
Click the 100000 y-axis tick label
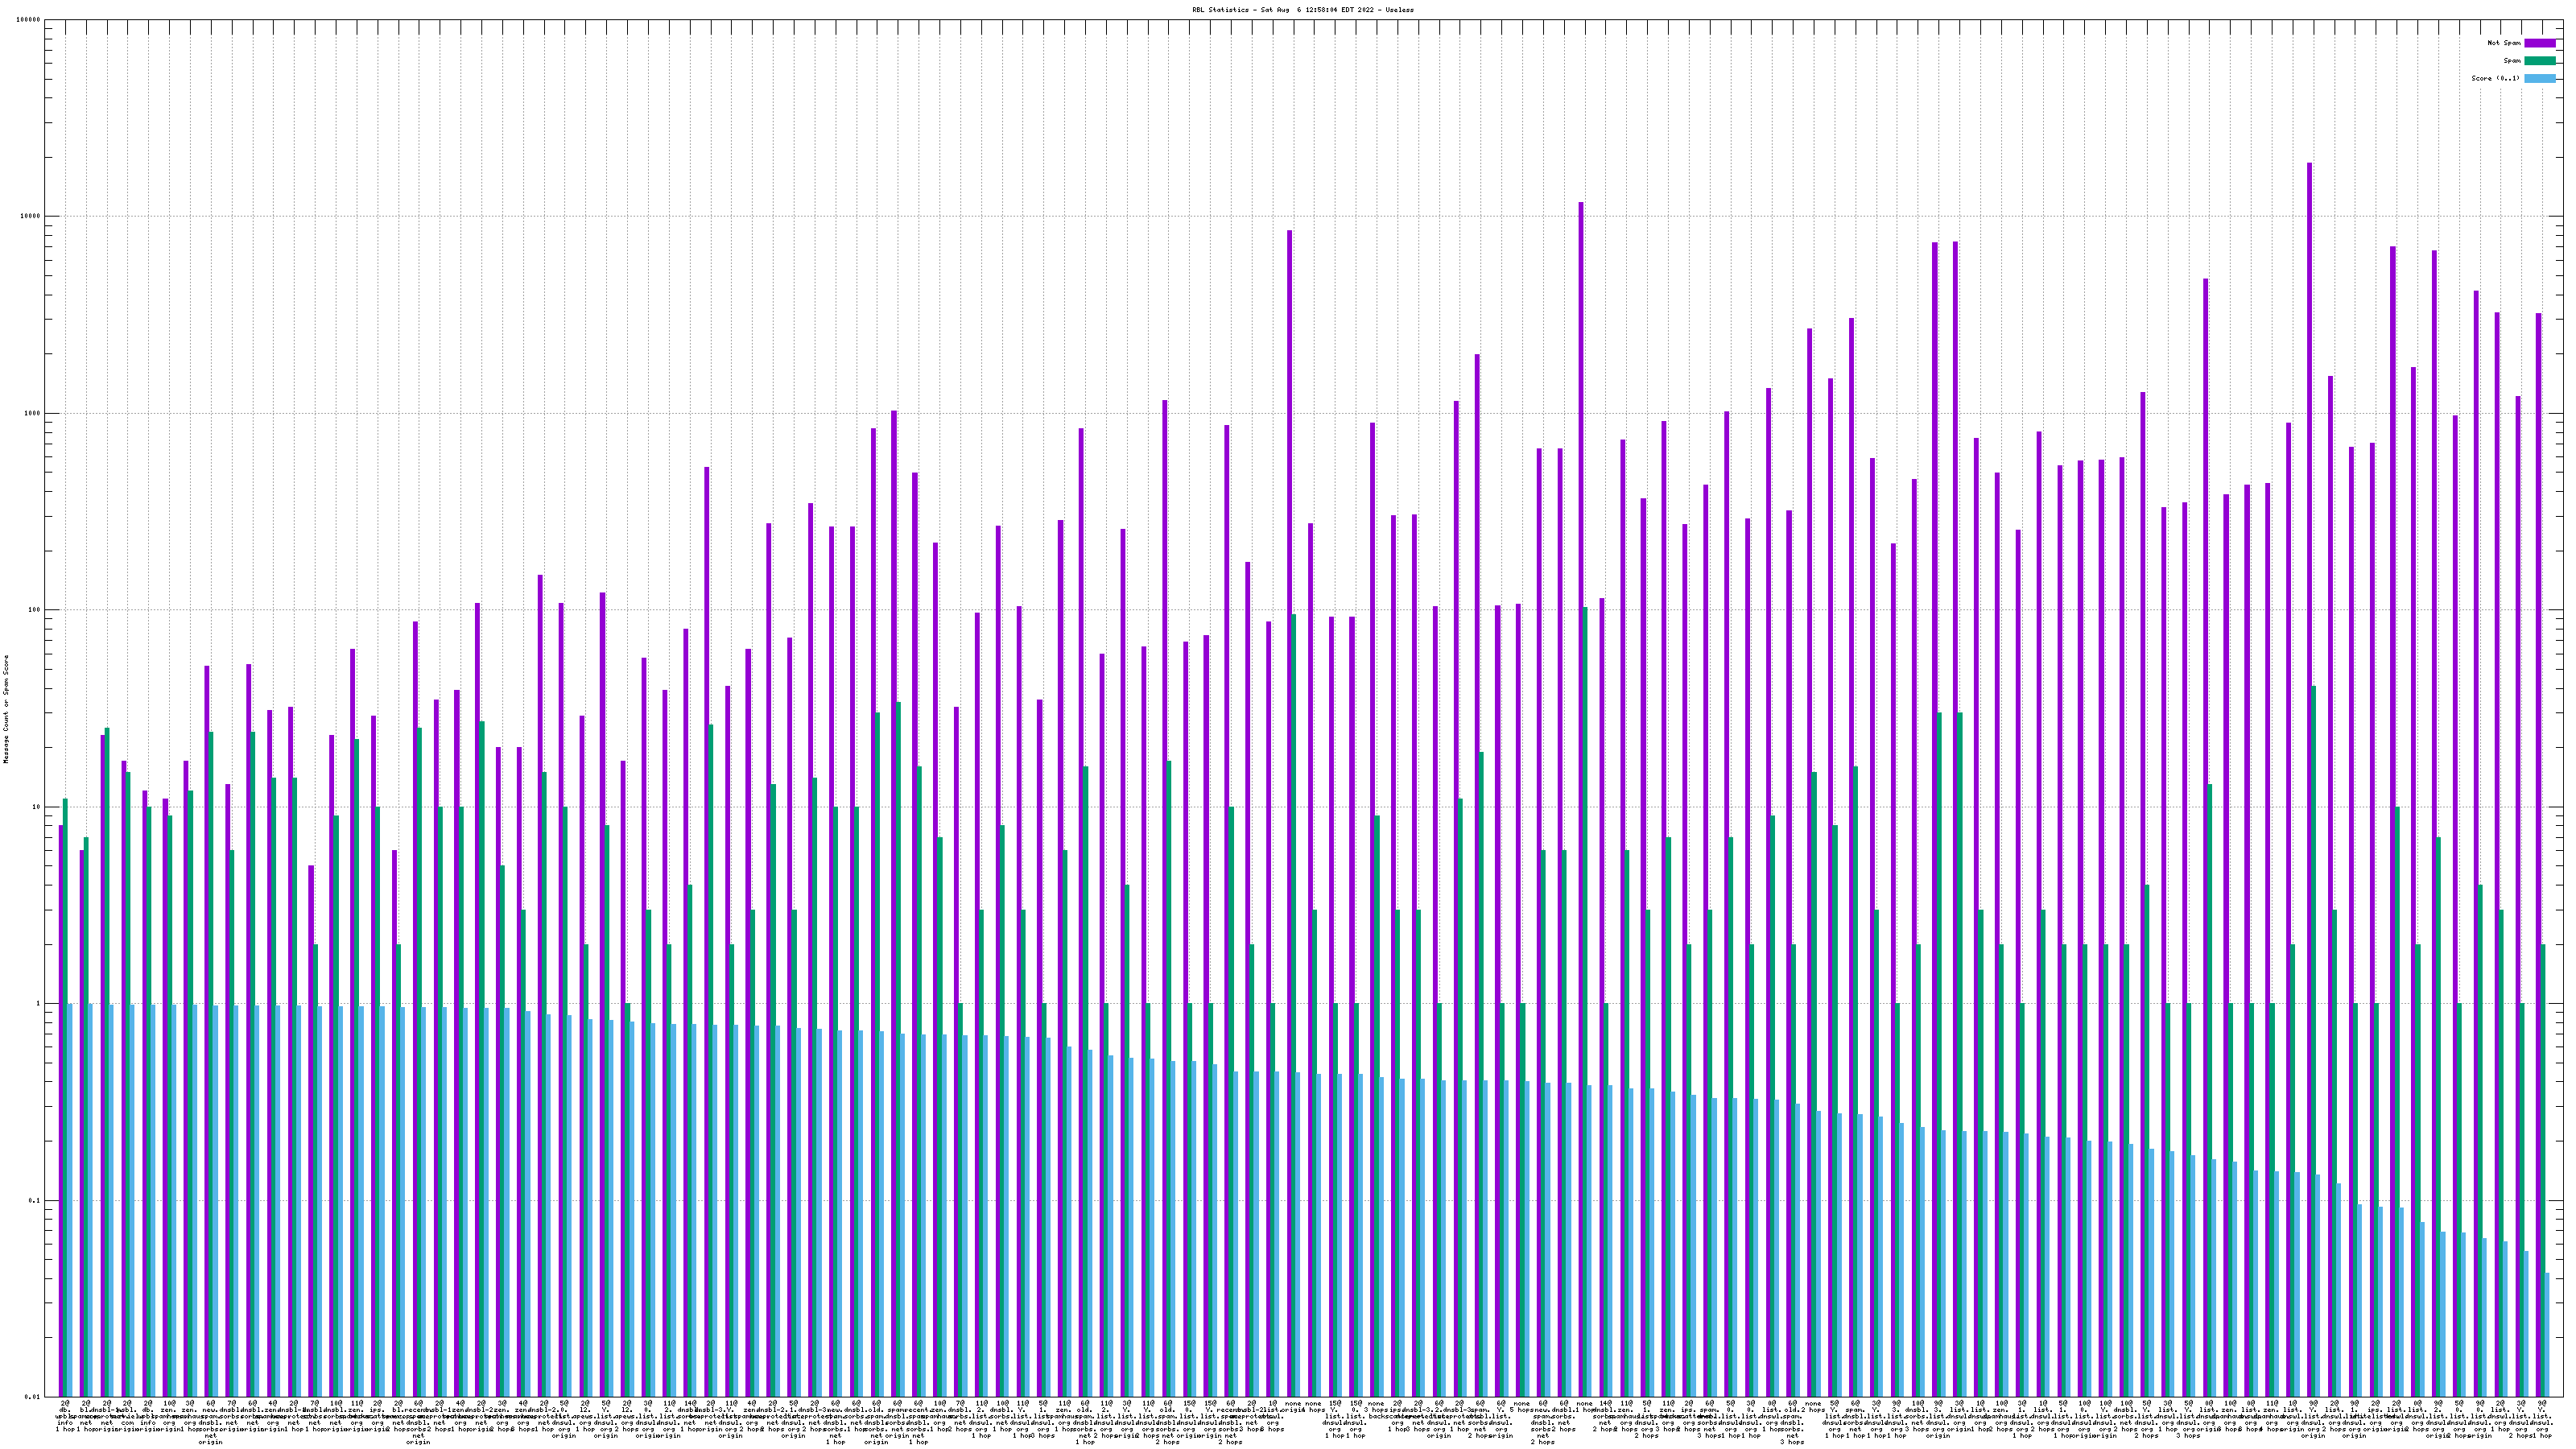point(29,20)
